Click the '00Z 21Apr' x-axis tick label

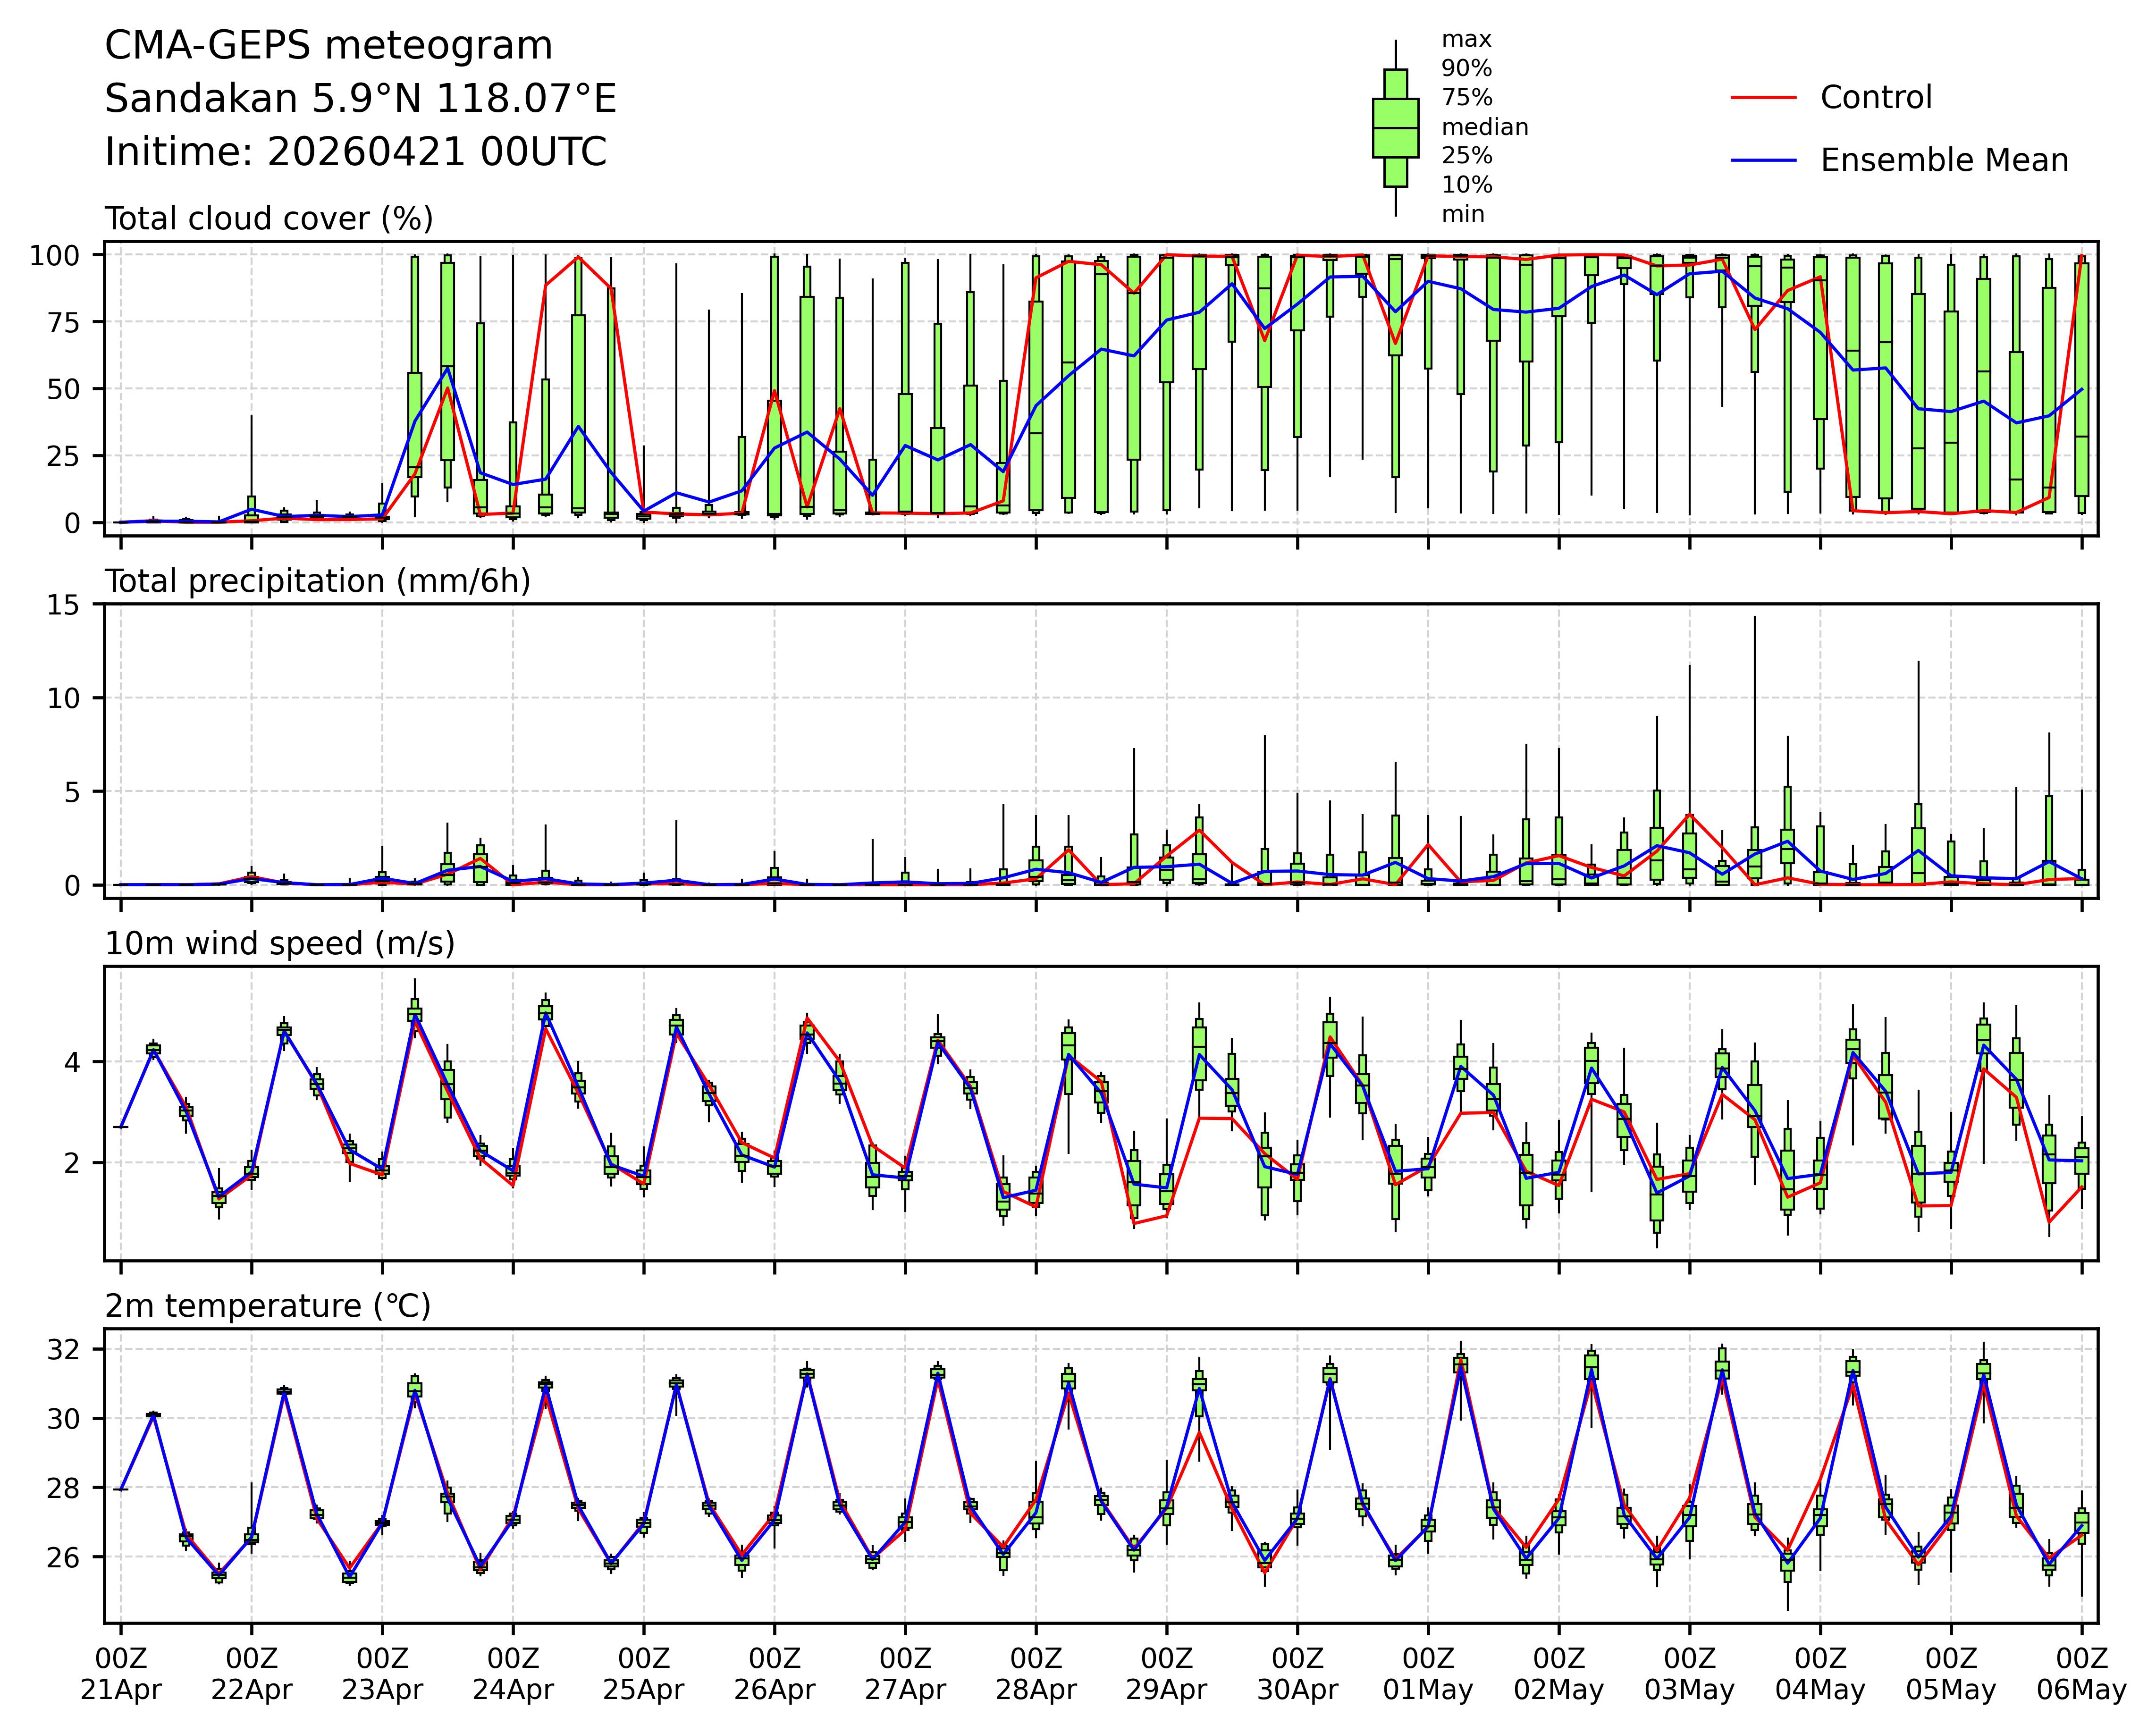click(x=120, y=1674)
